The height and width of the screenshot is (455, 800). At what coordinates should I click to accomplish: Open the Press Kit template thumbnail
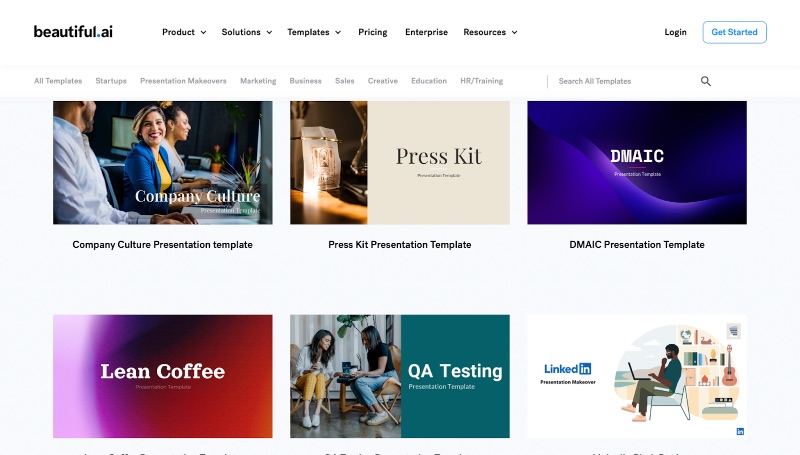(399, 162)
